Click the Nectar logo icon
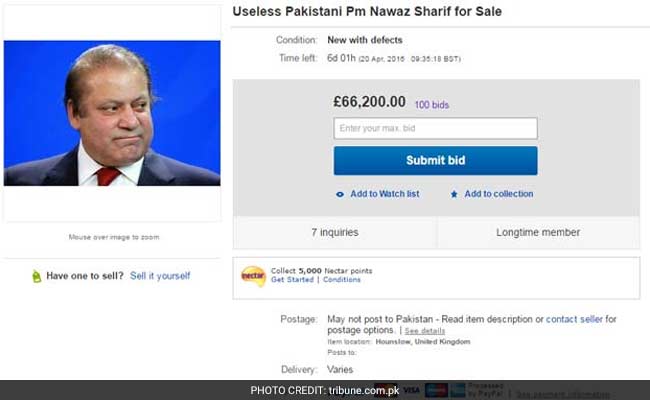 pos(254,275)
